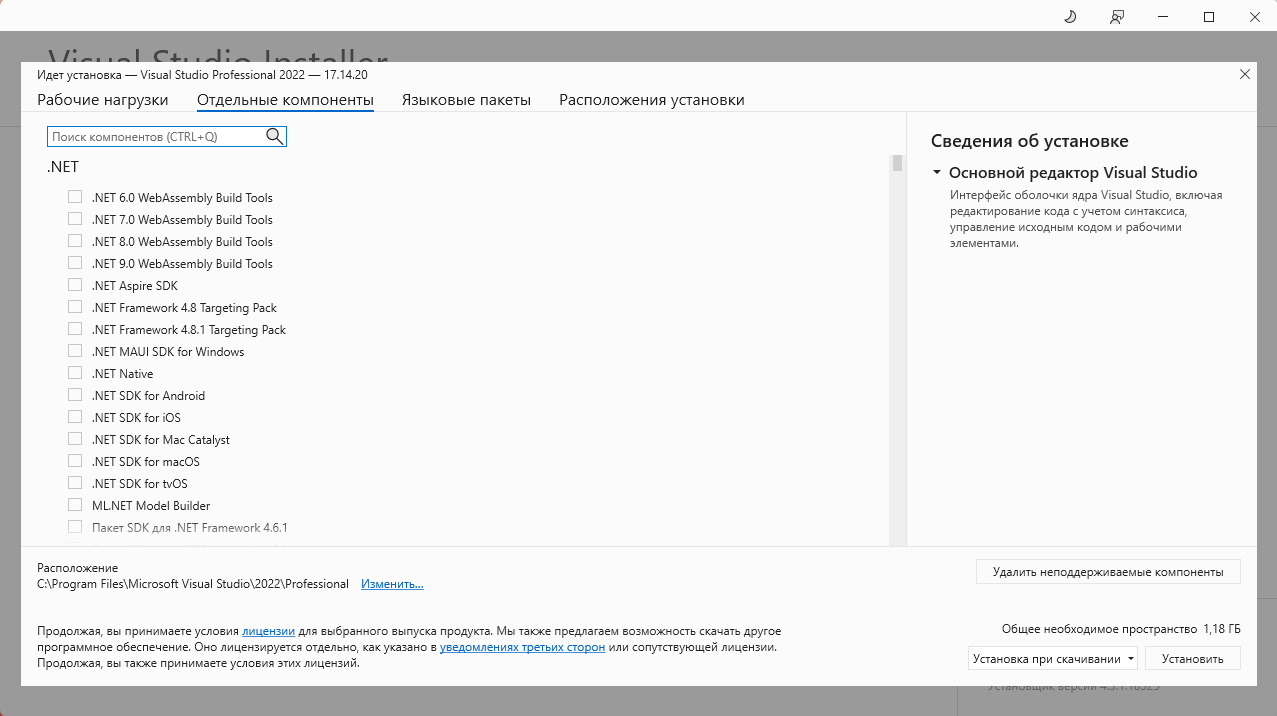The height and width of the screenshot is (716, 1277).
Task: Click Удалить неподдерживаемые компоненты button
Action: tap(1107, 572)
